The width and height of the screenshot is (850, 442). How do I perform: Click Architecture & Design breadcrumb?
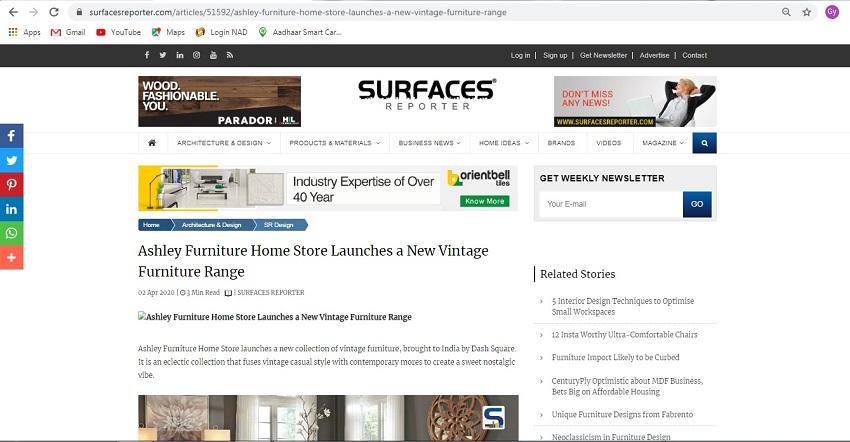coord(211,225)
